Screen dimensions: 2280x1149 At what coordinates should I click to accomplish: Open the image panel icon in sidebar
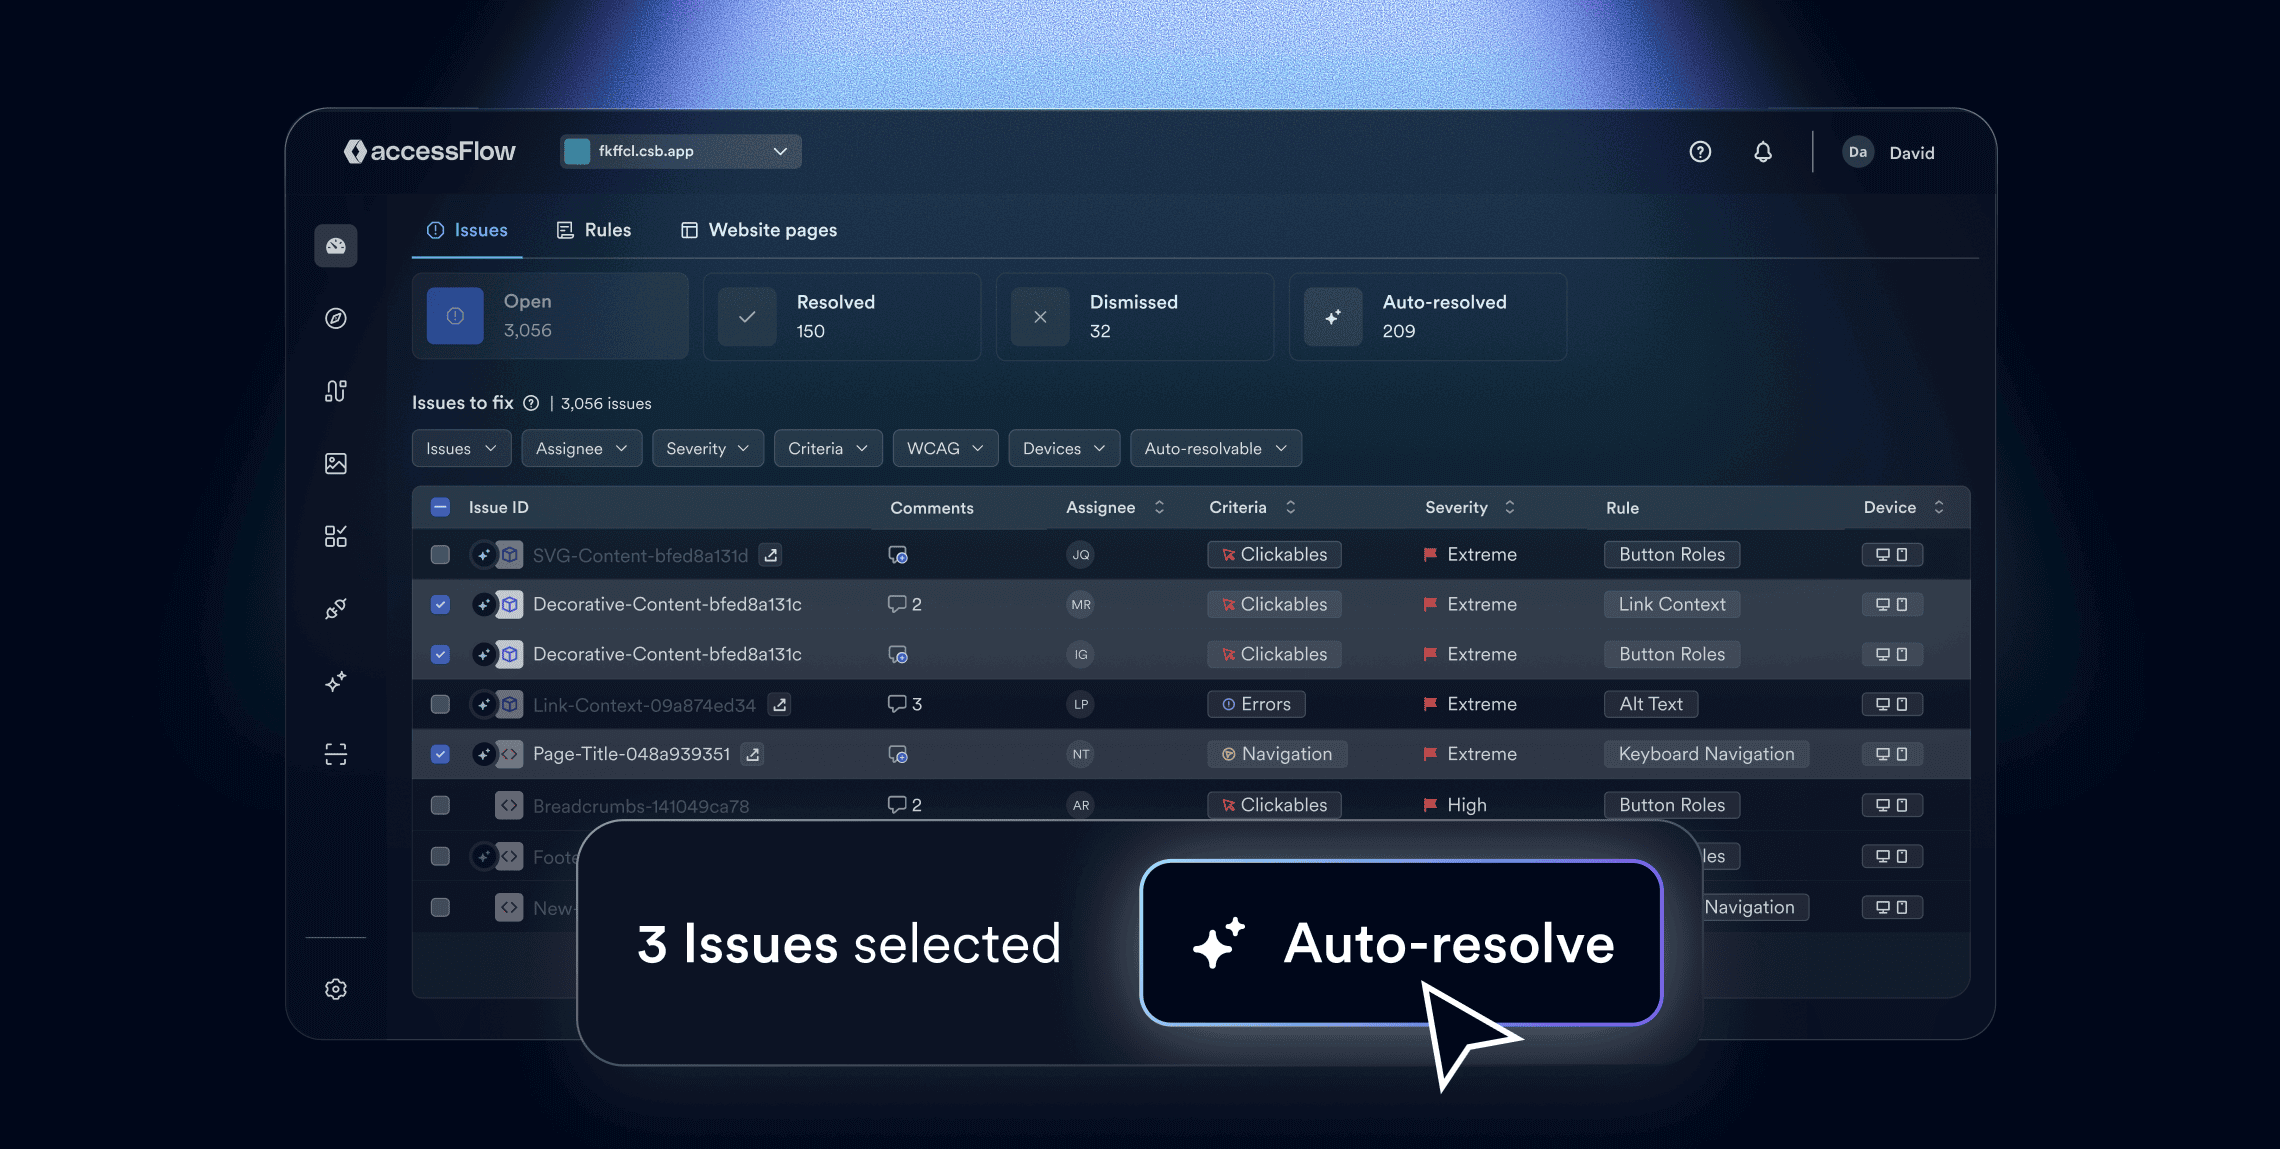(x=336, y=463)
